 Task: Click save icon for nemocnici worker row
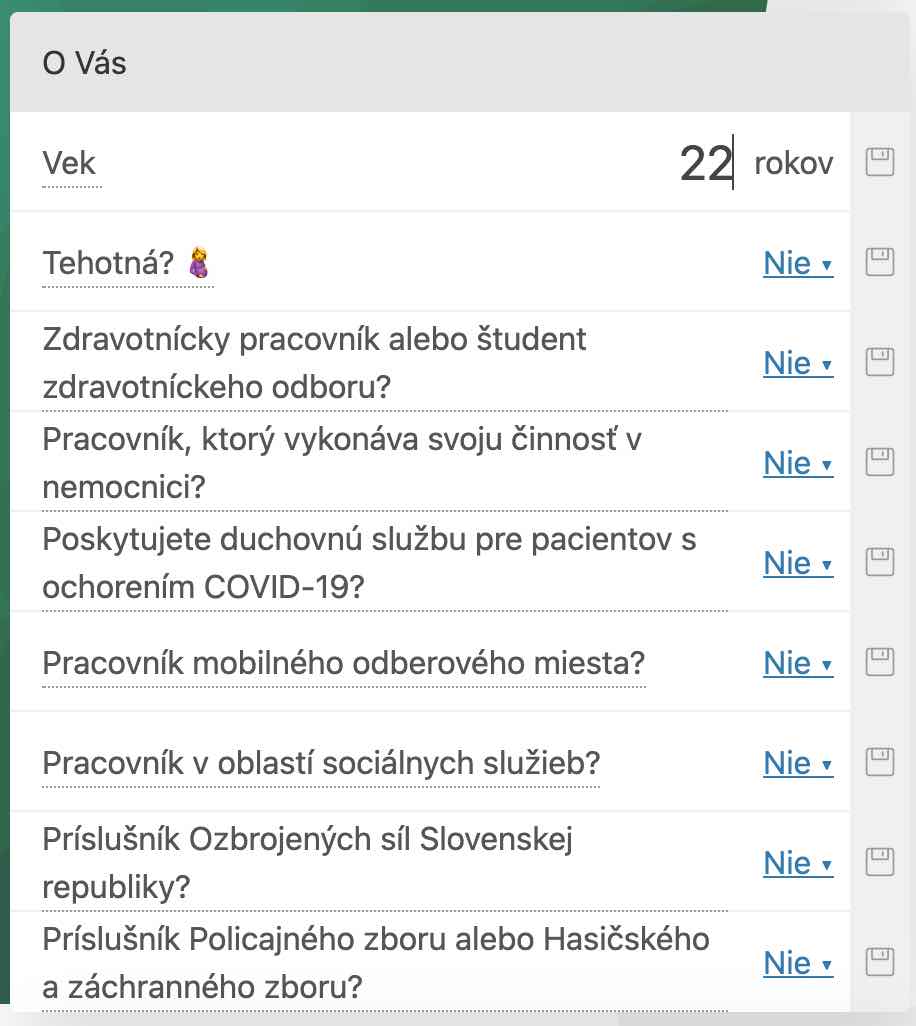click(879, 462)
